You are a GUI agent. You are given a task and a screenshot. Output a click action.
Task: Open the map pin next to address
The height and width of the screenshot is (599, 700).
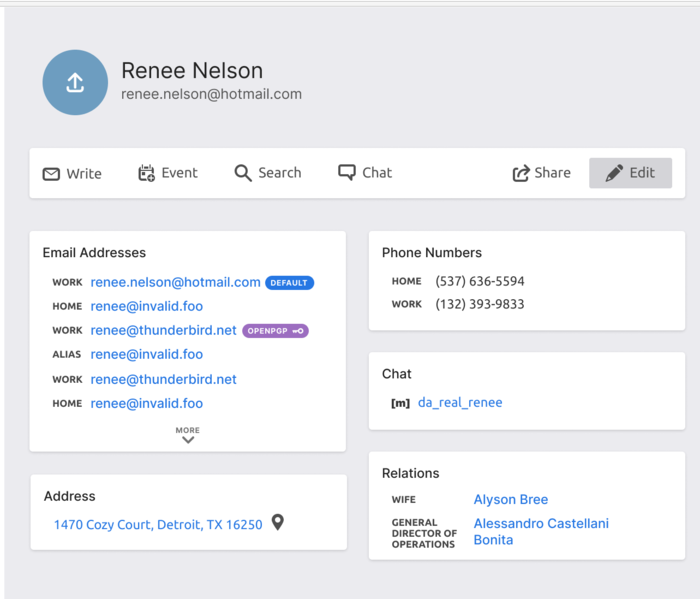coord(278,523)
